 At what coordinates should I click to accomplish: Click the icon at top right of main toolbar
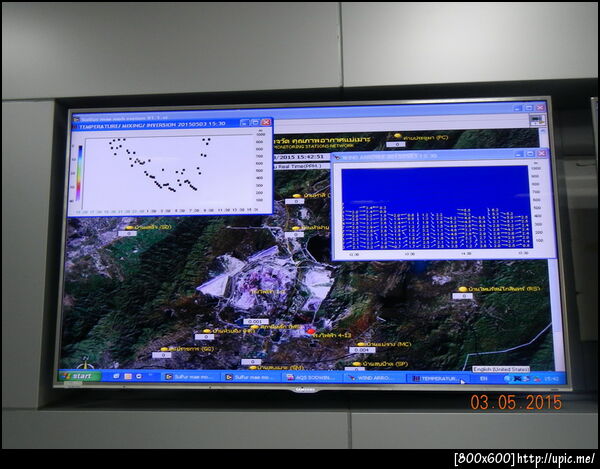pyautogui.click(x=536, y=120)
